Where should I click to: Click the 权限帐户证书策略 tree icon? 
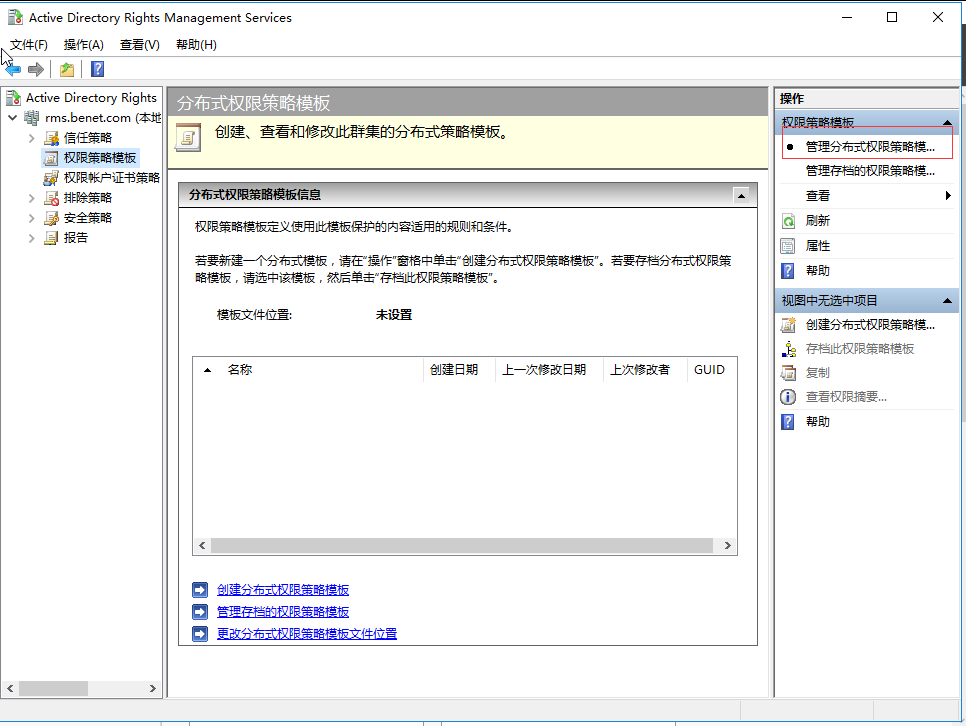pyautogui.click(x=51, y=178)
